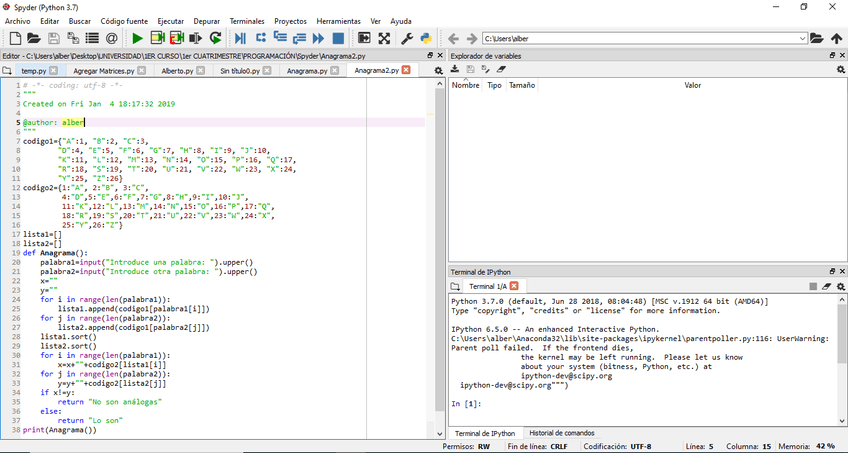Viewport: 848px width, 453px height.
Task: Create a new file from the toolbar
Action: pyautogui.click(x=16, y=39)
